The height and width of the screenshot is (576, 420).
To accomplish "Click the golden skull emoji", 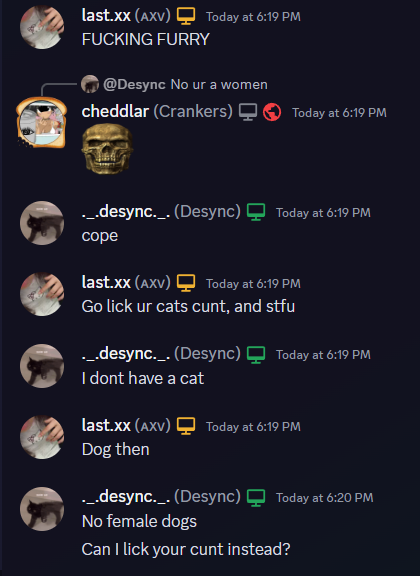I will pos(107,148).
